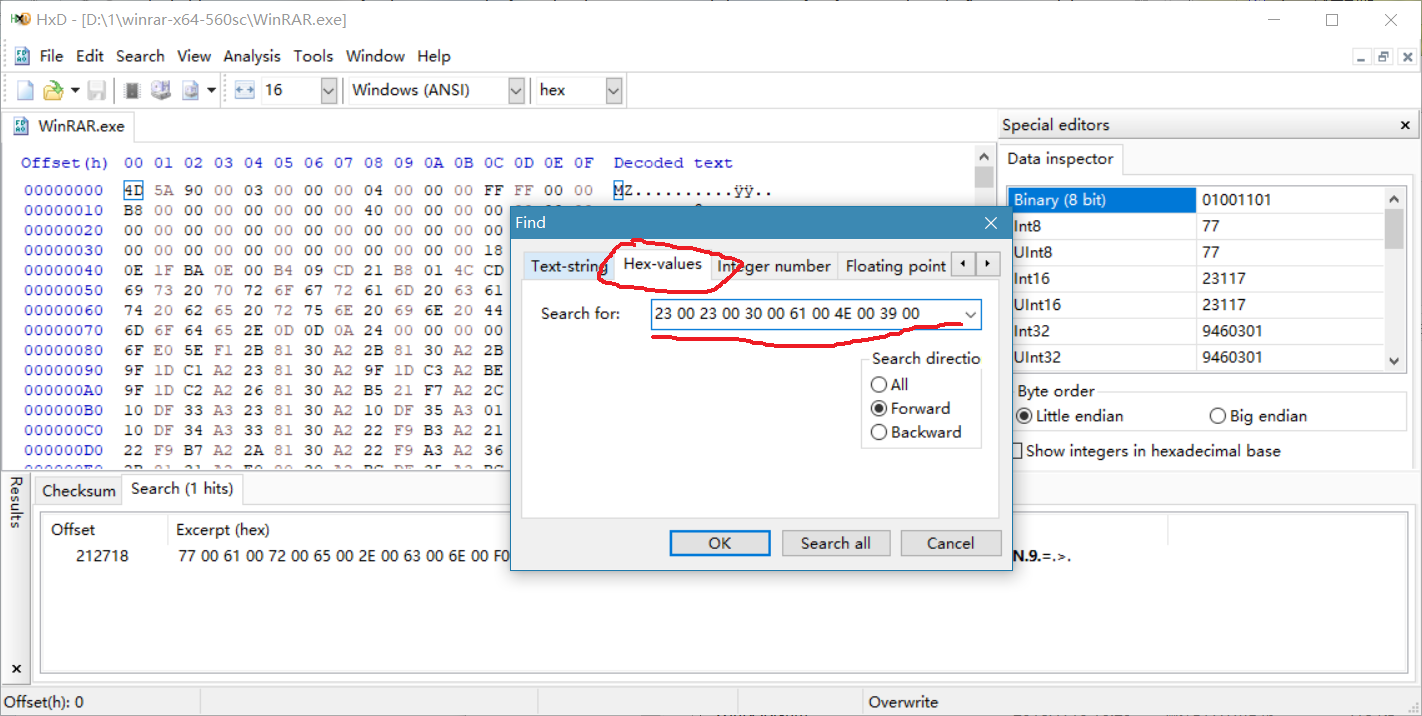Create a new file with toolbar icon
The height and width of the screenshot is (716, 1422).
25,90
